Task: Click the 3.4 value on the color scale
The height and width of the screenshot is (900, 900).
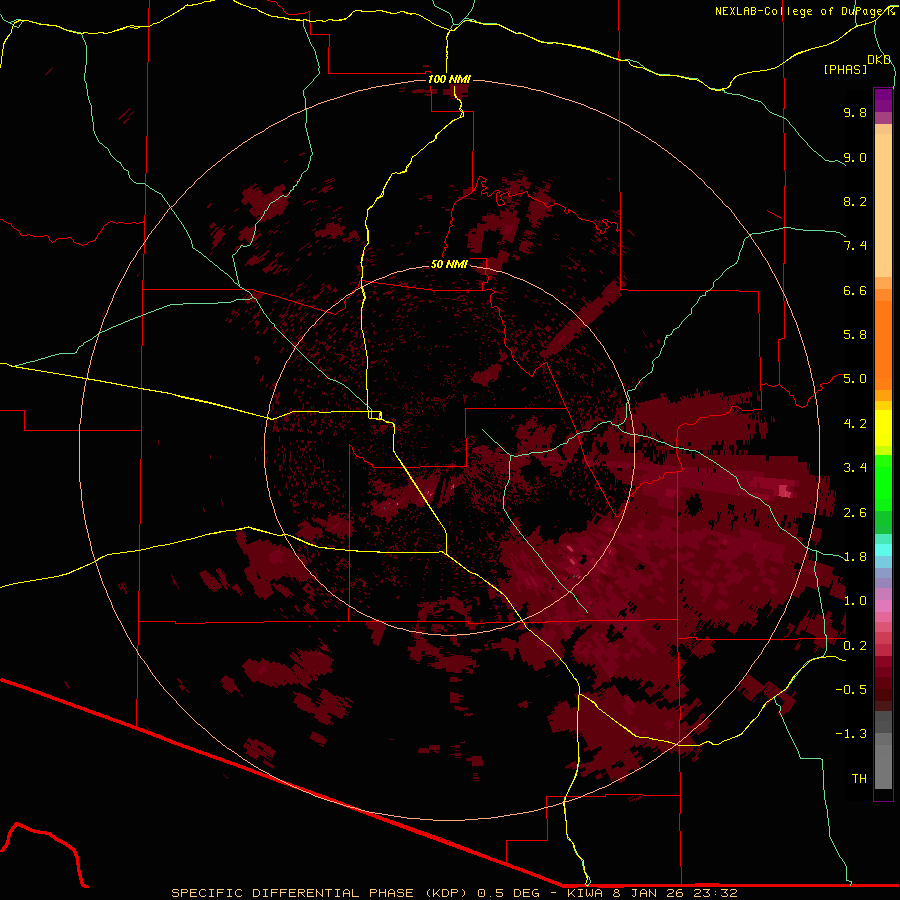Action: 855,468
